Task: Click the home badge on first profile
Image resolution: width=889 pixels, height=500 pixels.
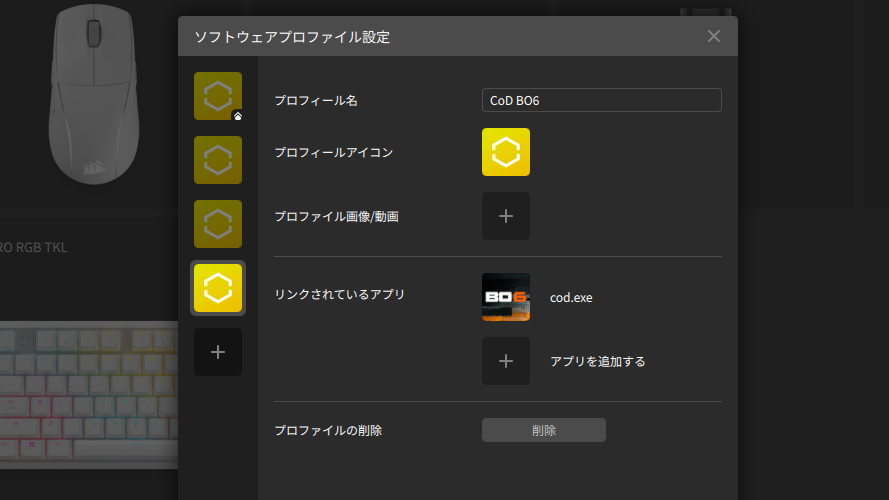Action: 238,116
